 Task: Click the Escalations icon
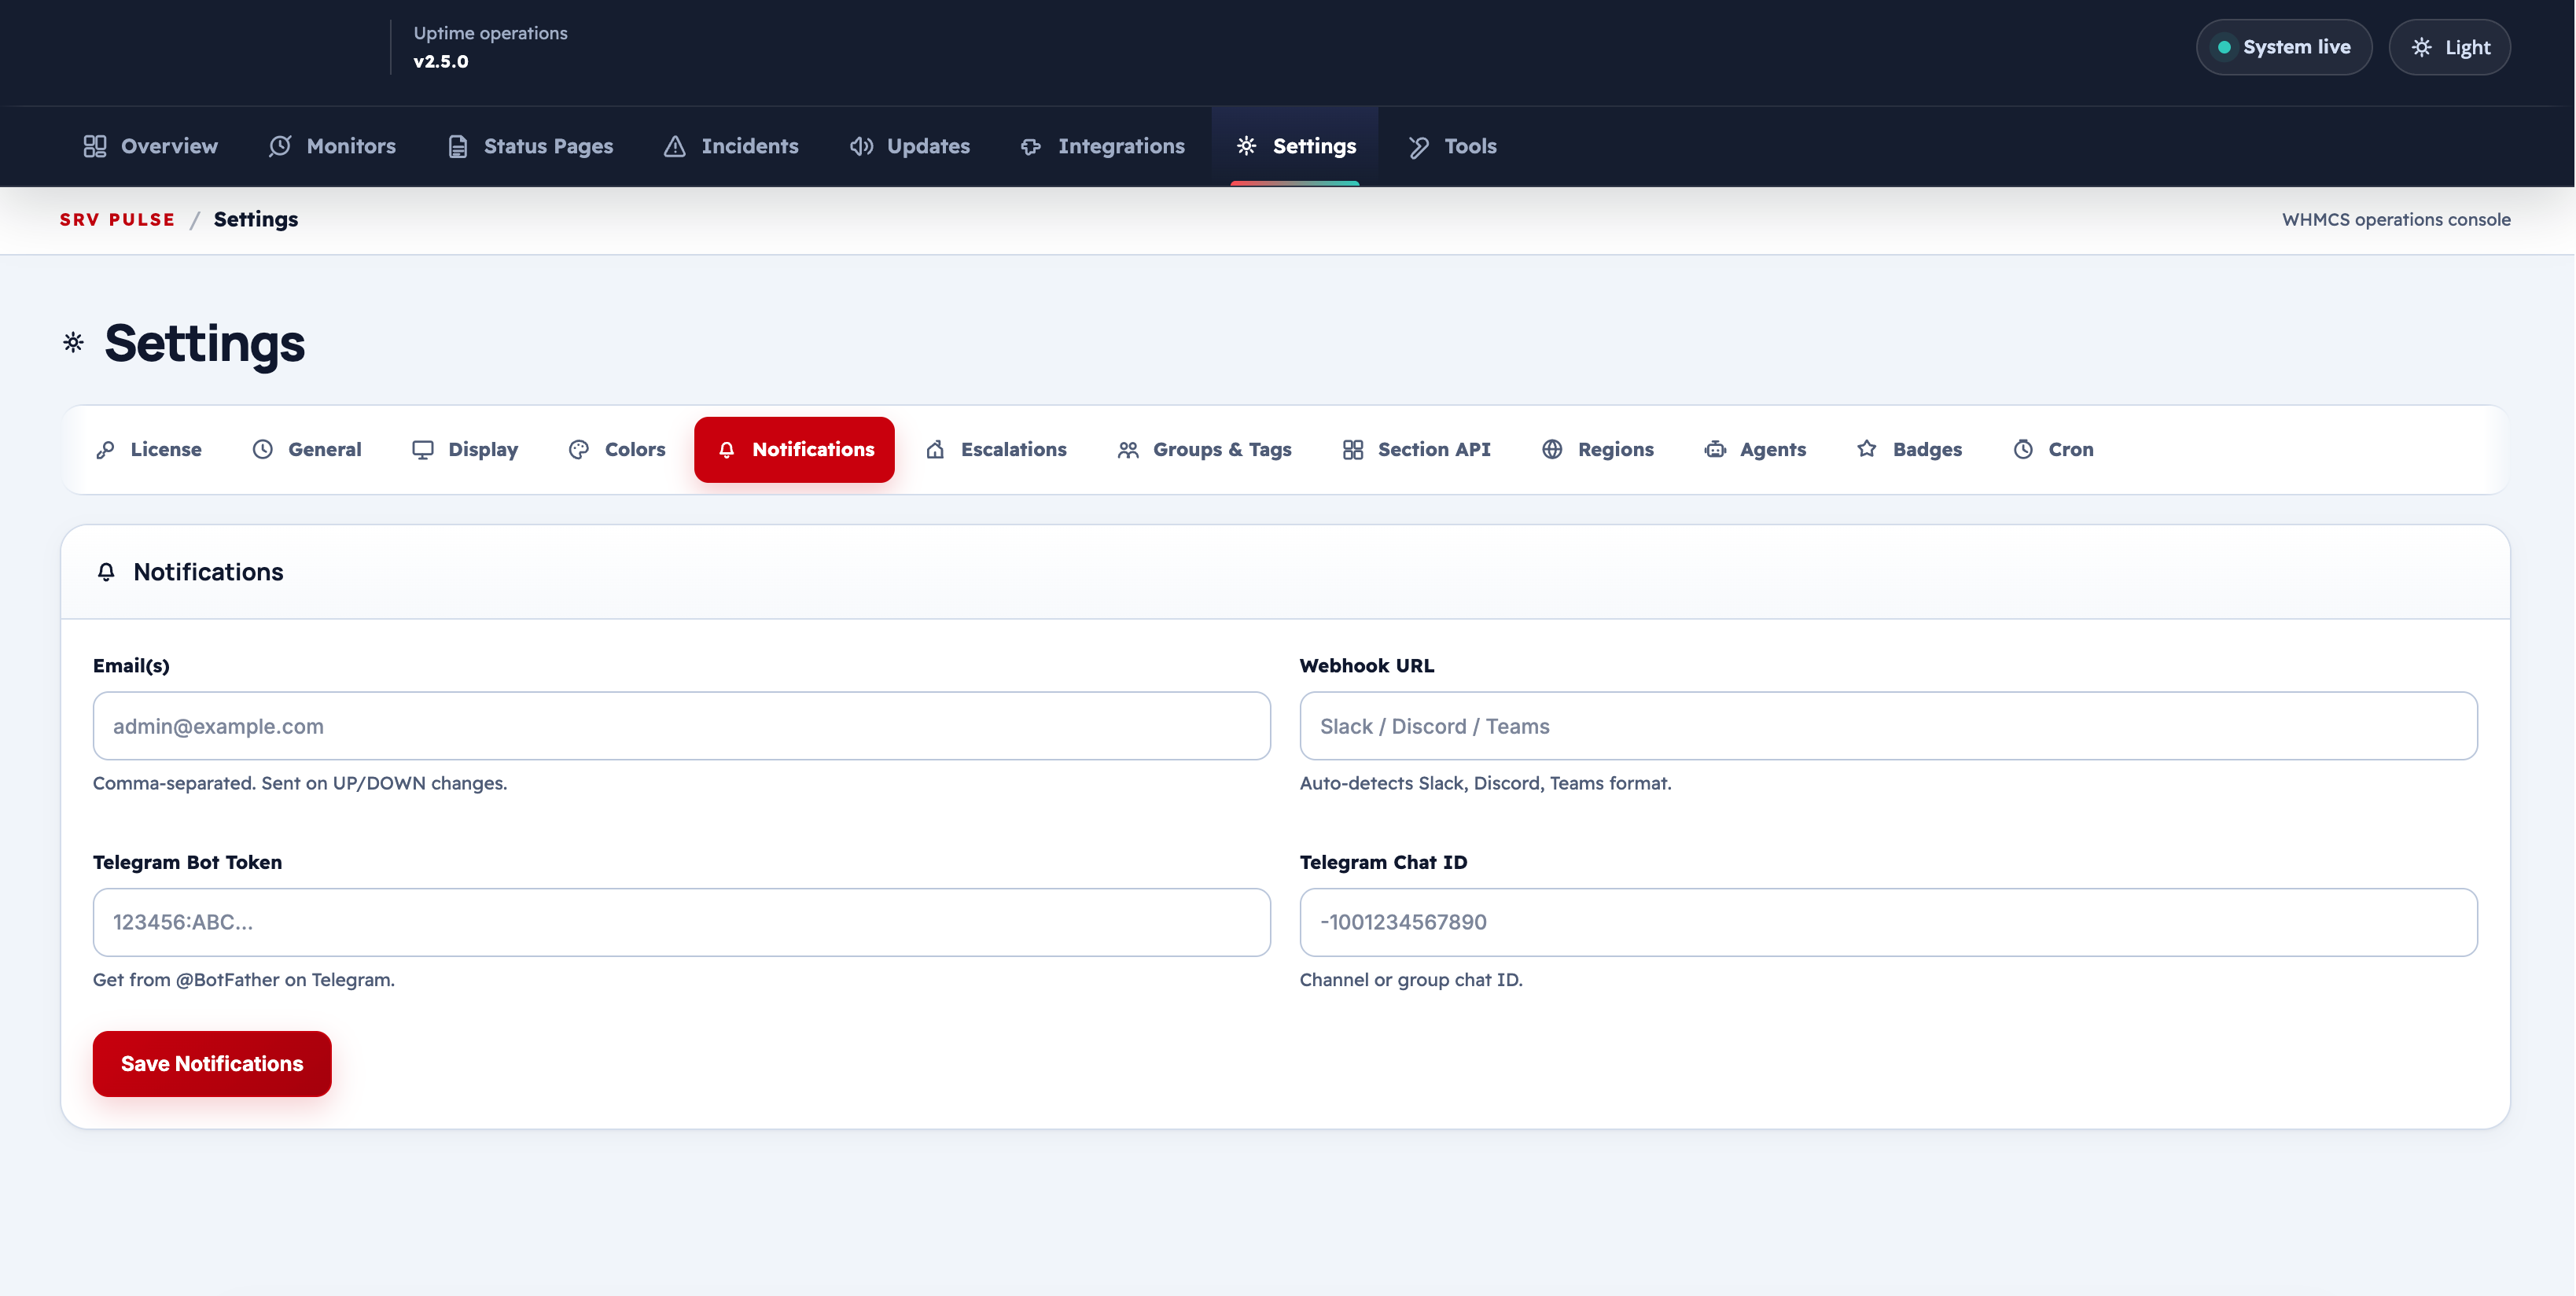(935, 450)
